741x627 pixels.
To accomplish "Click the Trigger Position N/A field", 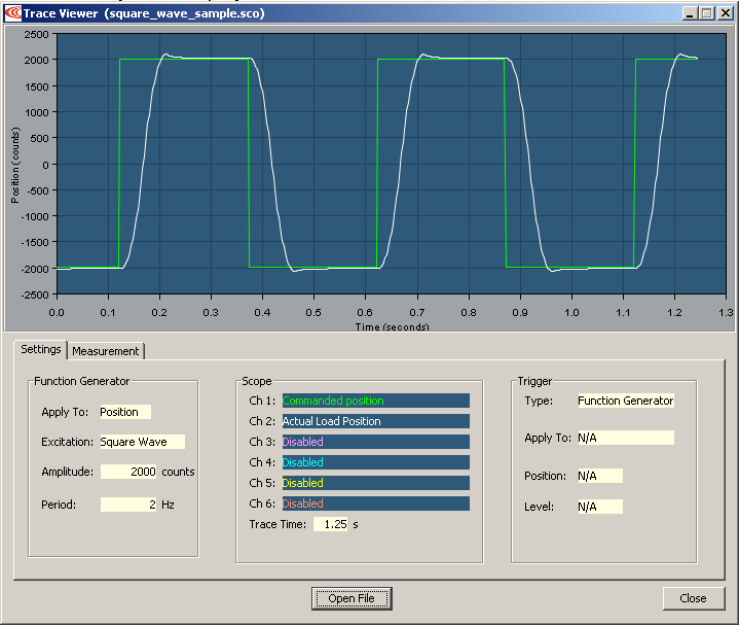I will click(x=600, y=476).
